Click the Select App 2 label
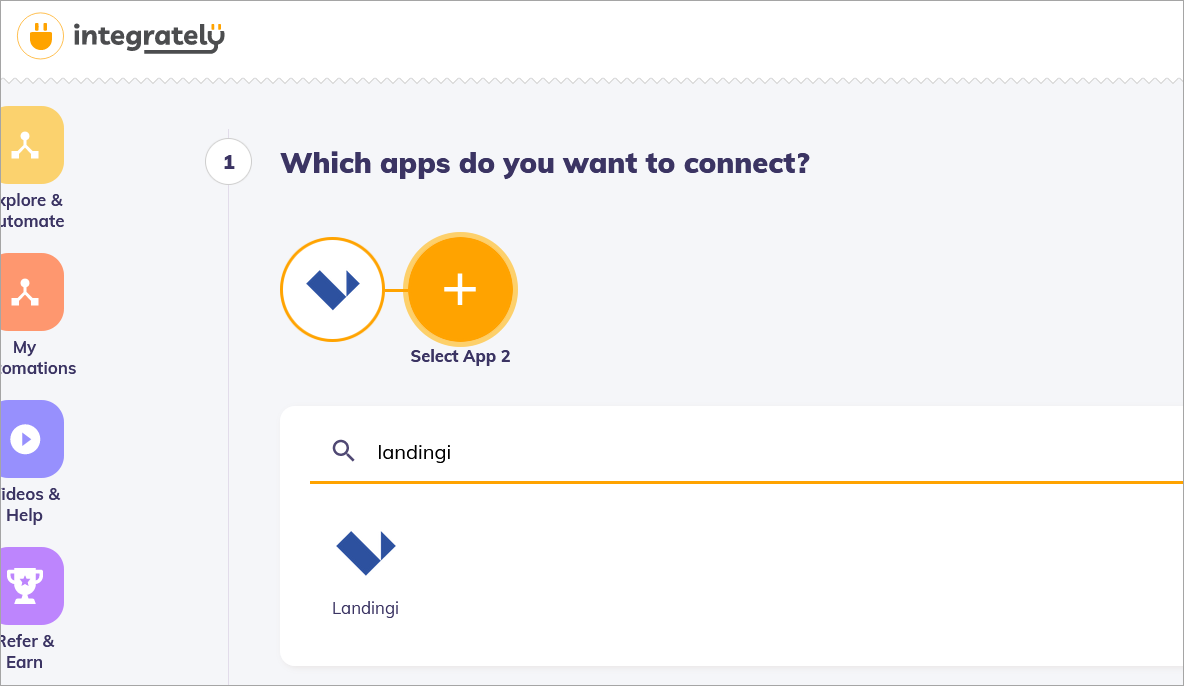 [x=460, y=357]
